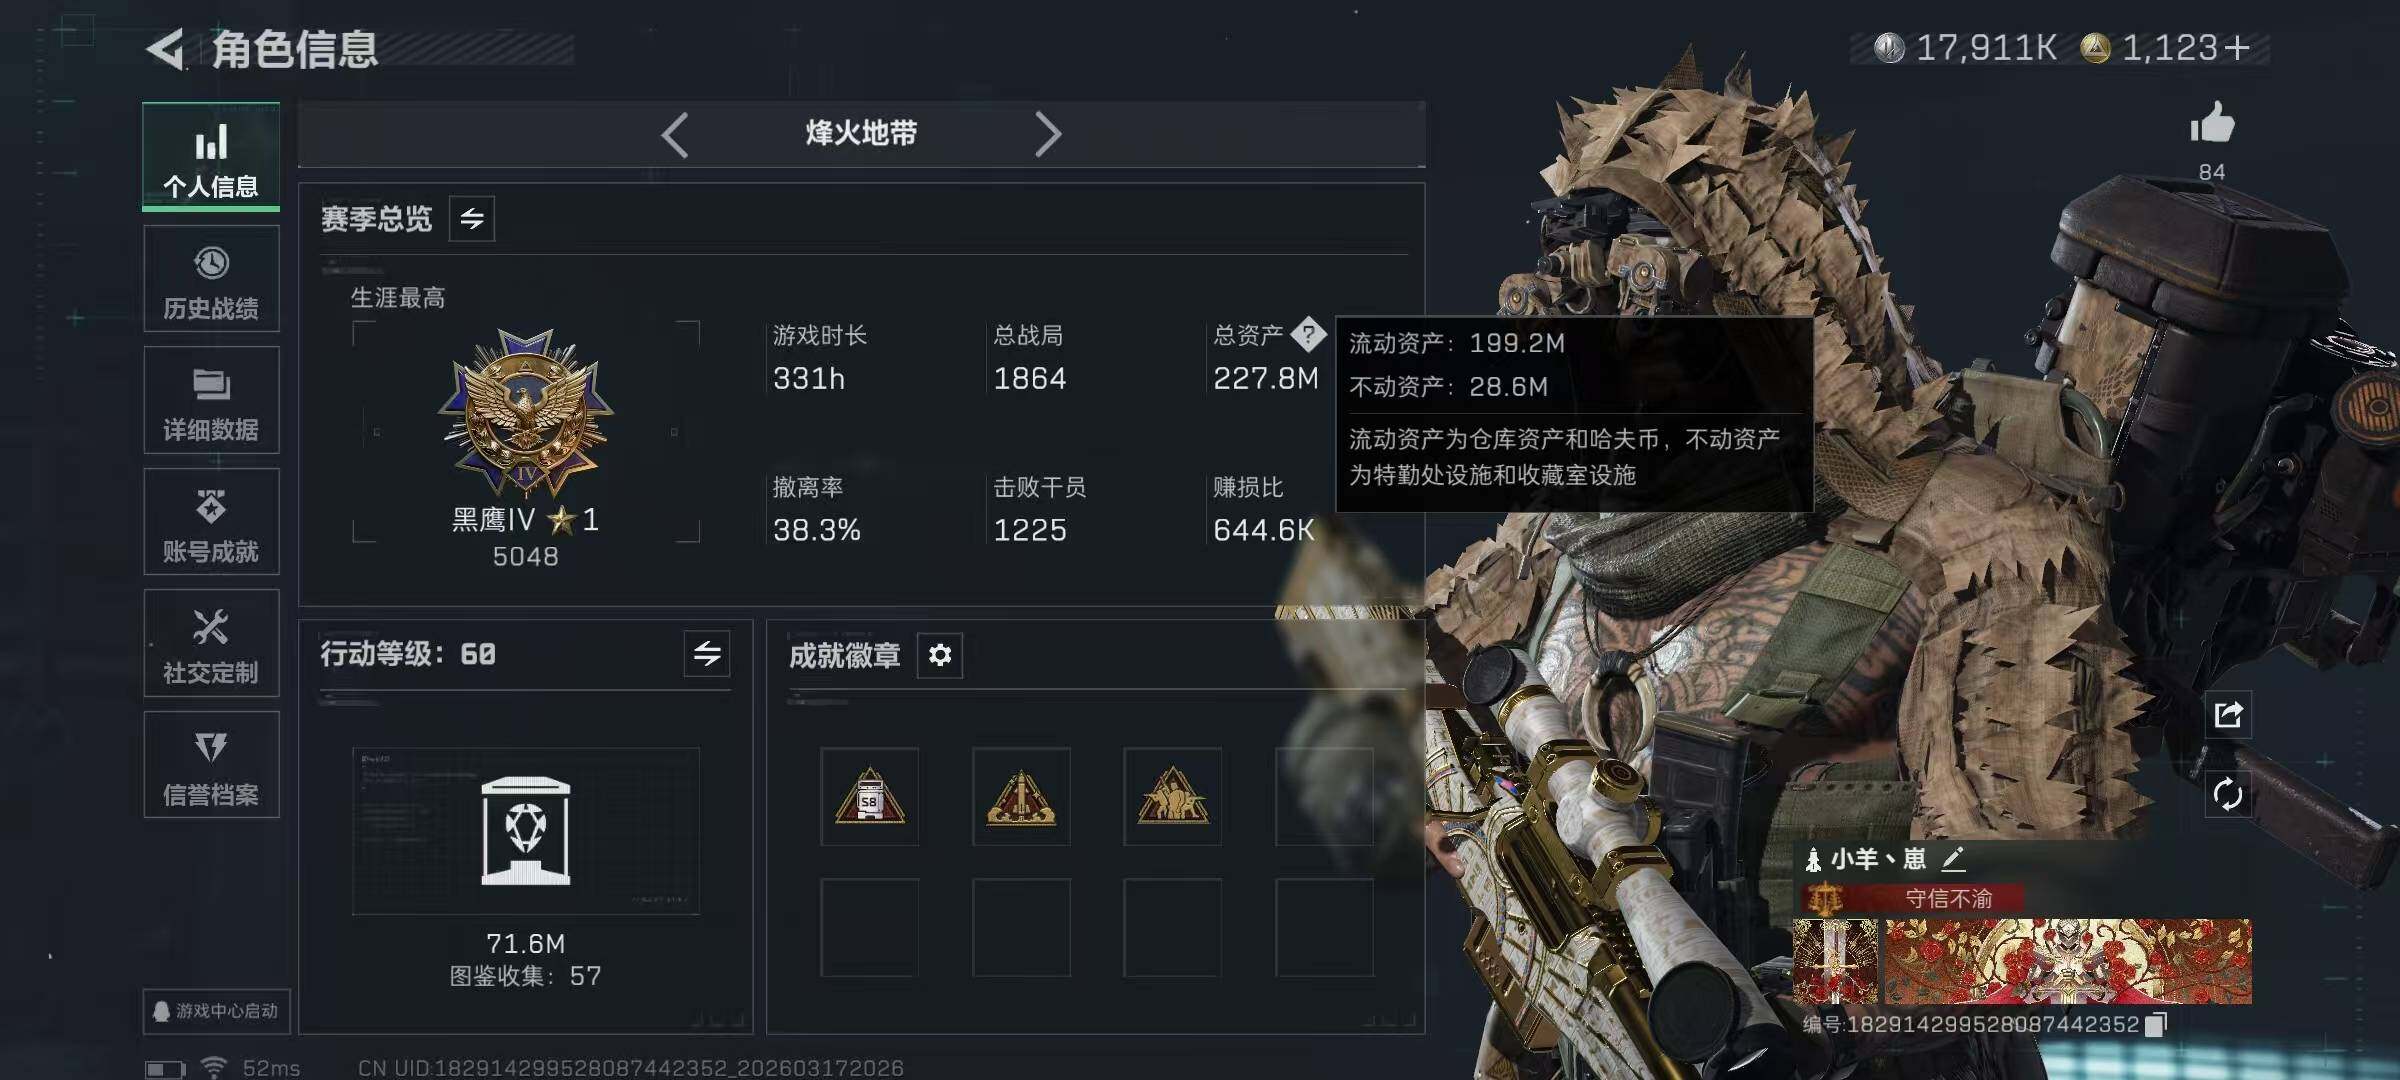Switch to previous mode with left chevron
2400x1080 pixels.
[x=675, y=134]
